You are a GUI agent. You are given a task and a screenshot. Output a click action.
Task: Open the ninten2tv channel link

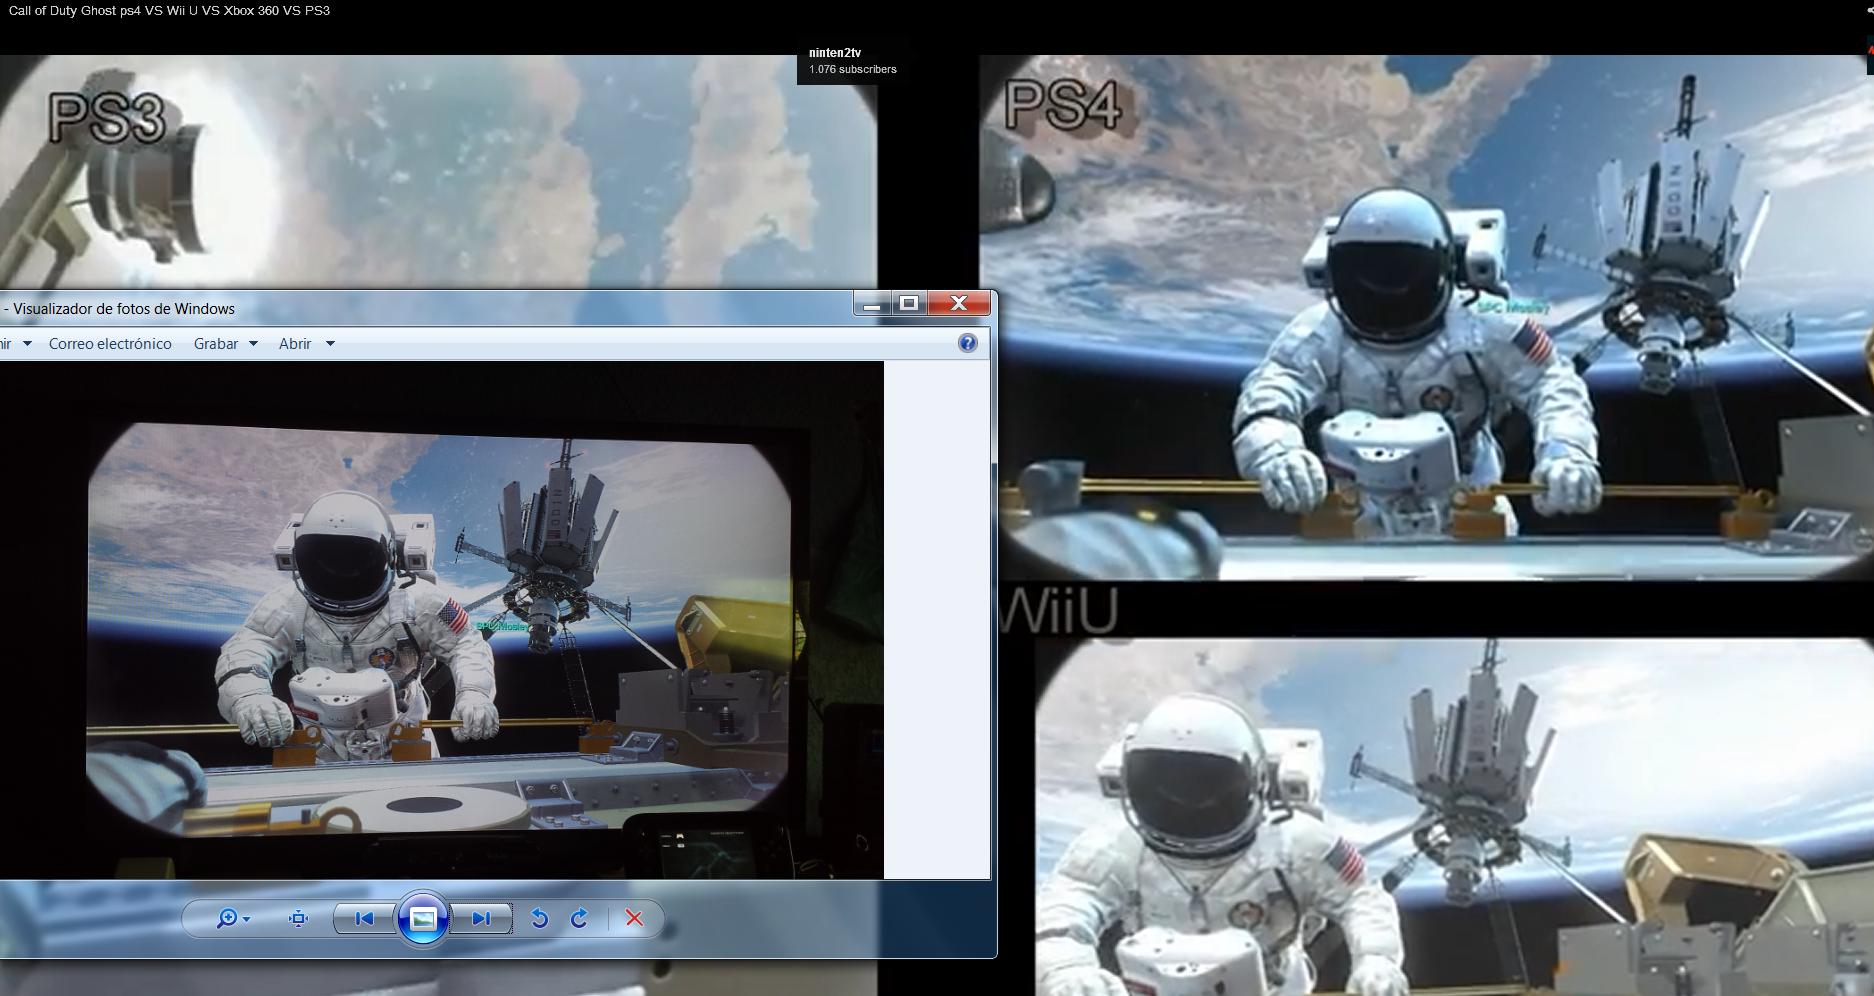coord(835,53)
